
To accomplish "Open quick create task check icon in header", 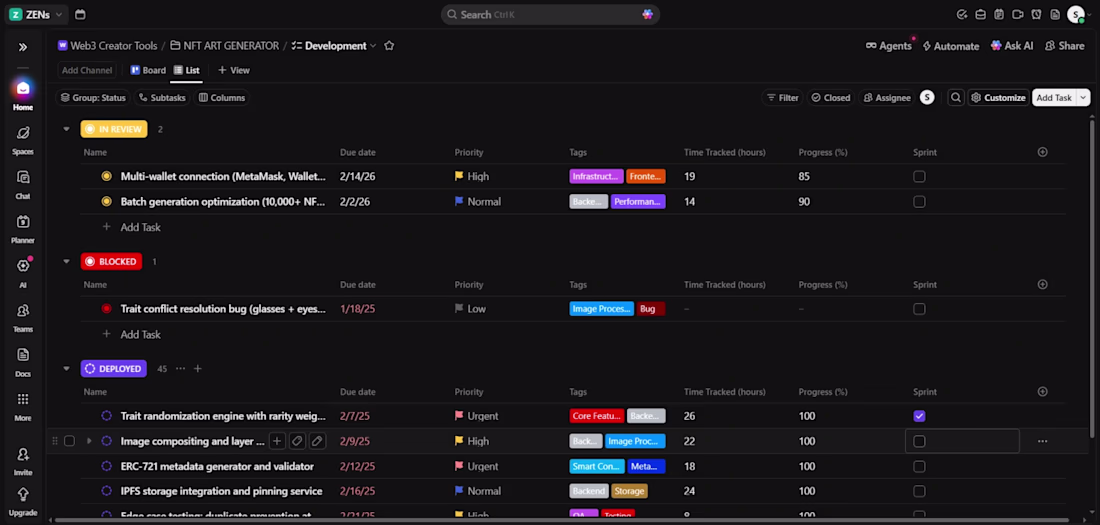I will [x=962, y=14].
